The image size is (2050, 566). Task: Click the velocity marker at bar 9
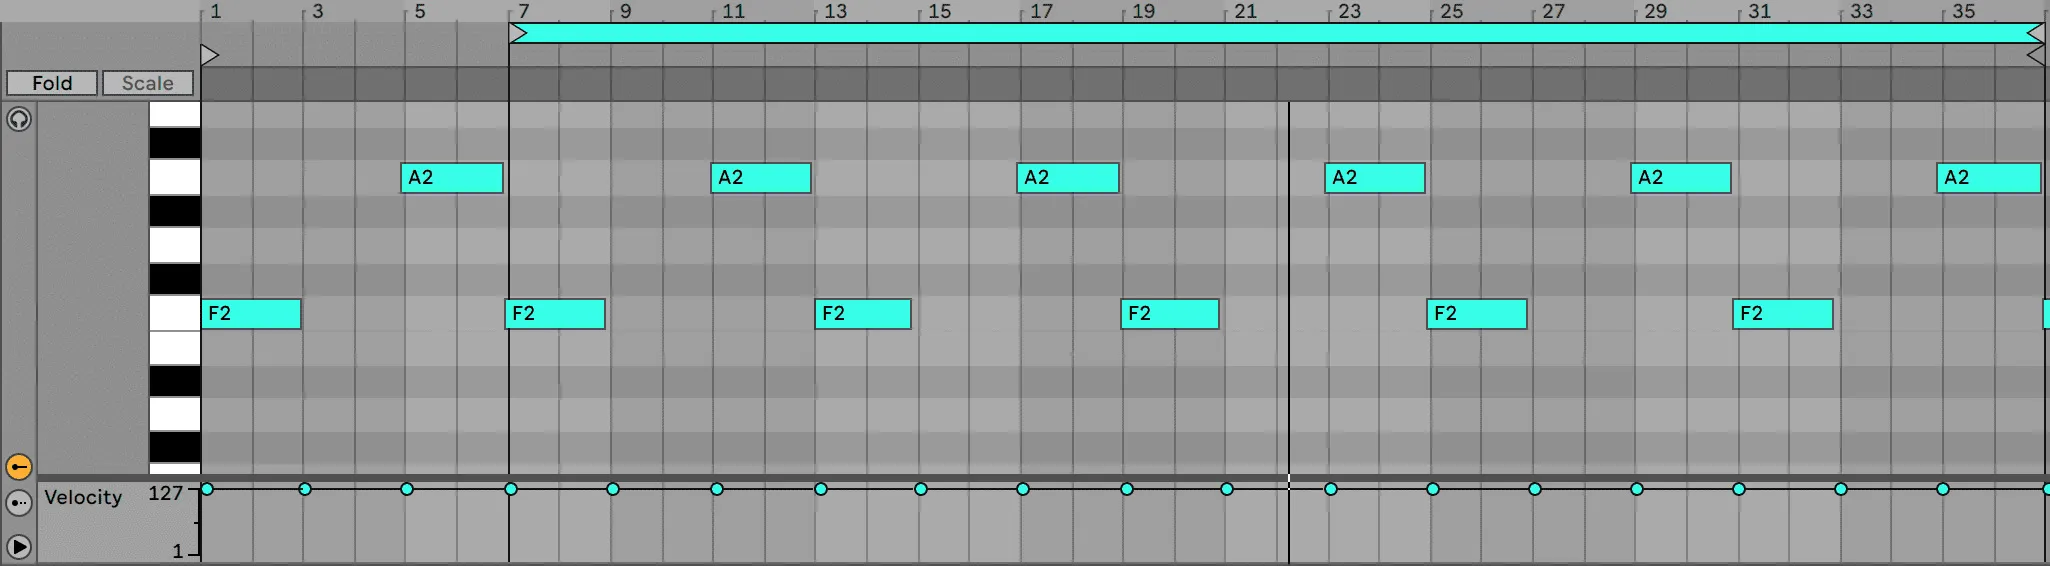[x=613, y=489]
